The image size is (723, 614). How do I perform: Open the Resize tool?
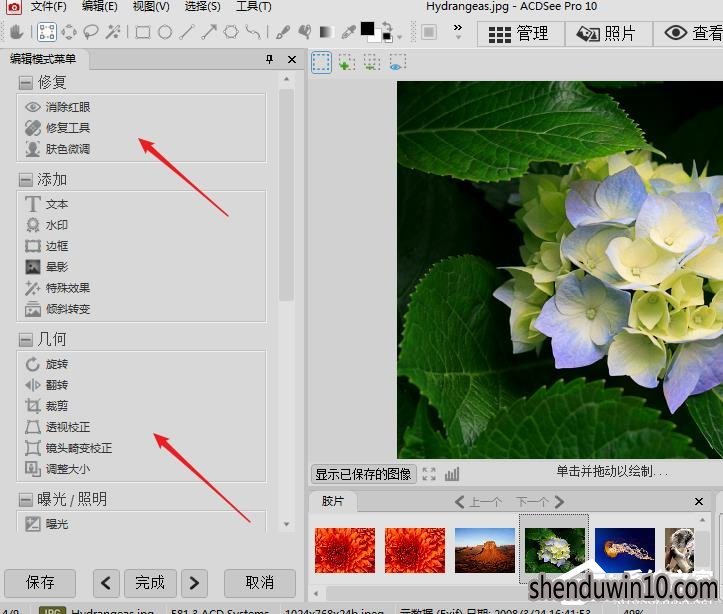pyautogui.click(x=58, y=469)
